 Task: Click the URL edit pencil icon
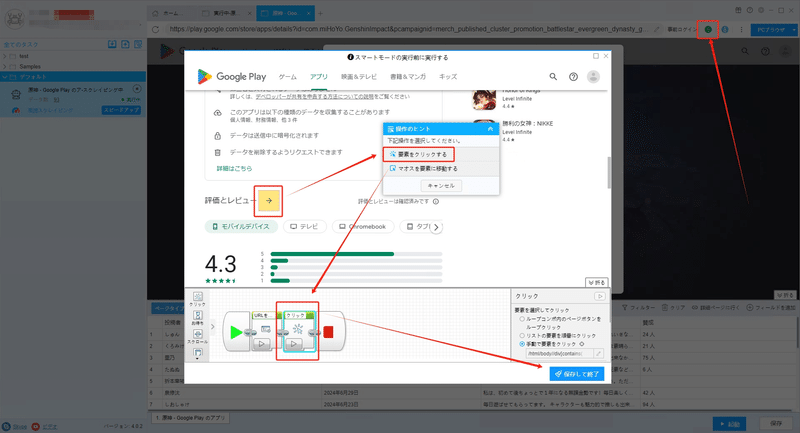click(x=657, y=30)
